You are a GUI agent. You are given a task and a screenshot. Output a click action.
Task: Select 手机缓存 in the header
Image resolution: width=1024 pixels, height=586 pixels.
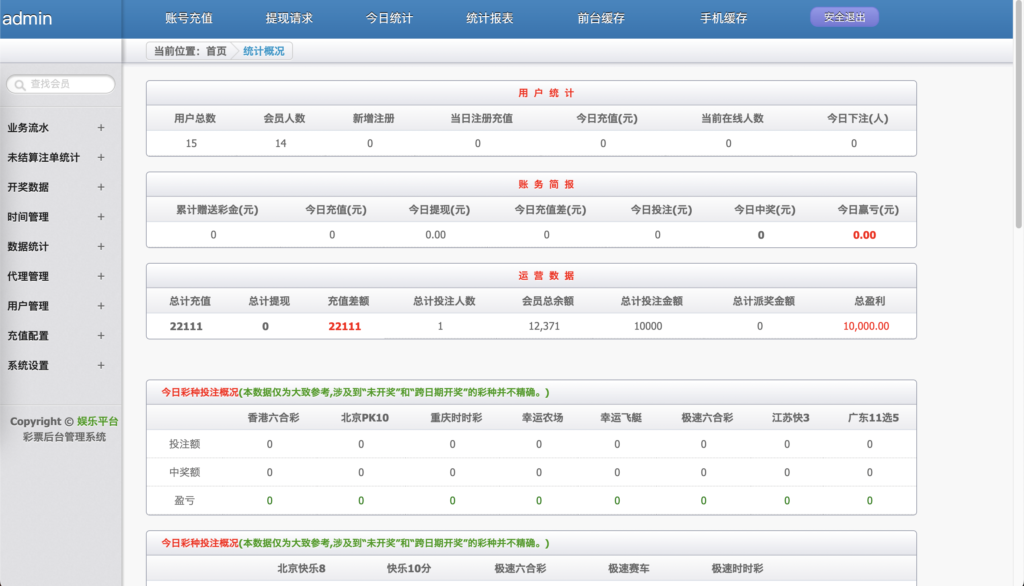[724, 19]
